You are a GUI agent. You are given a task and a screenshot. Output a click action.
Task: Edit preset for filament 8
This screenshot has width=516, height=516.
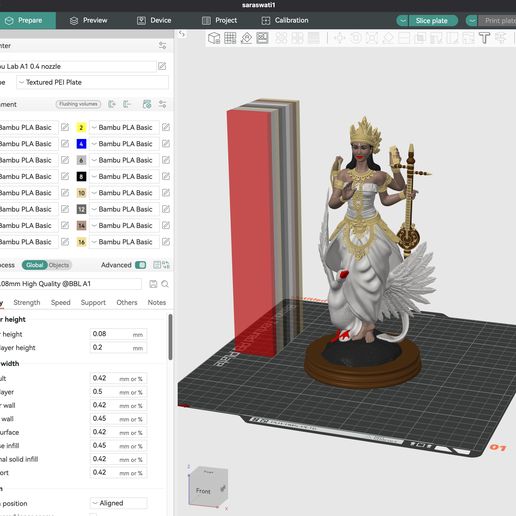(166, 176)
